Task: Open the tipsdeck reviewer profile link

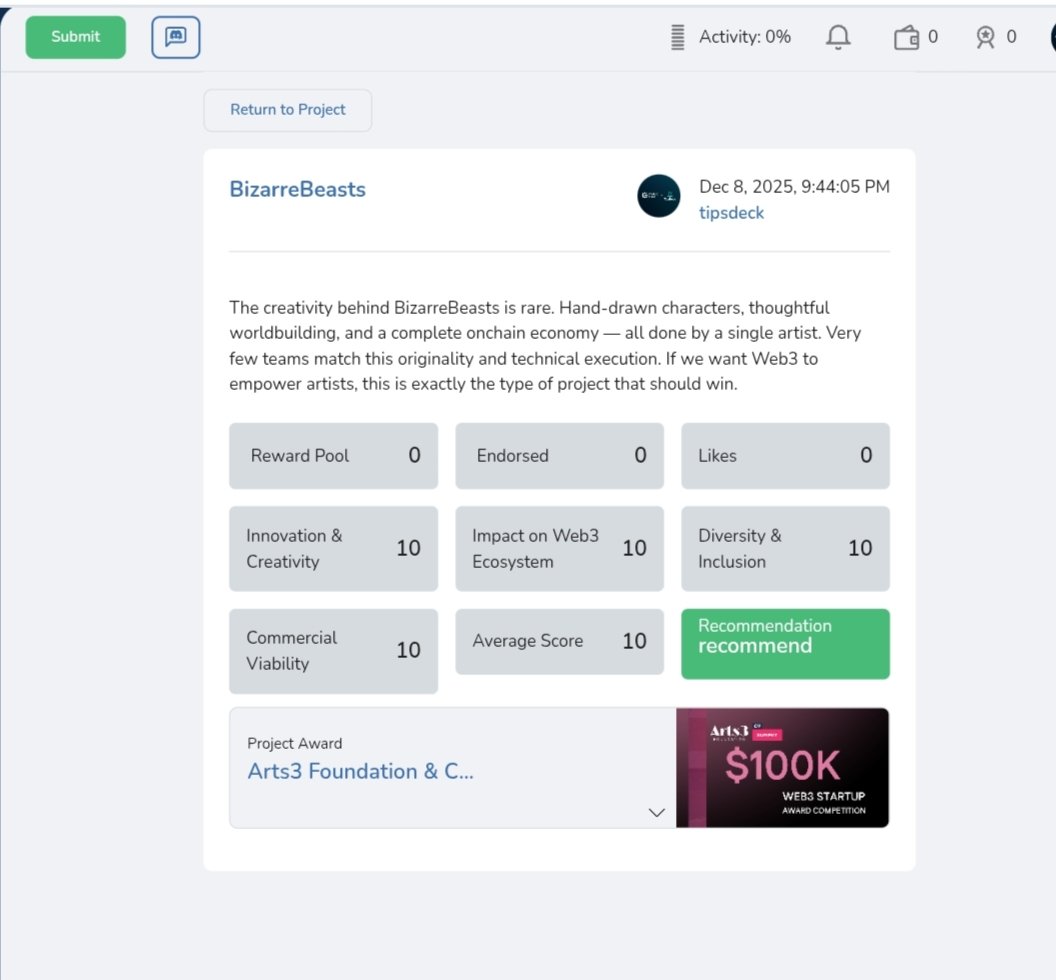Action: point(731,212)
